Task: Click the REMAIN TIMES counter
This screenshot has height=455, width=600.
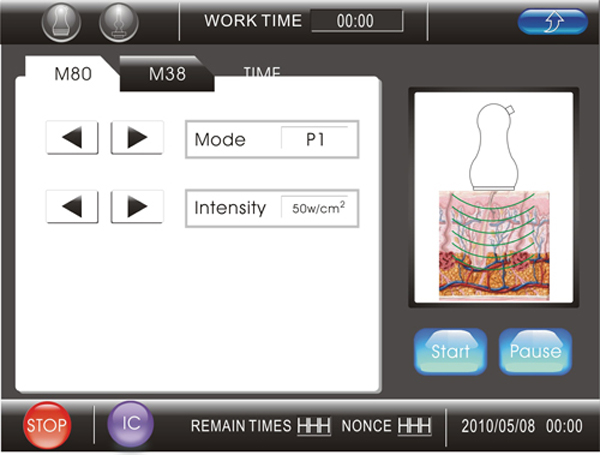Action: (314, 426)
